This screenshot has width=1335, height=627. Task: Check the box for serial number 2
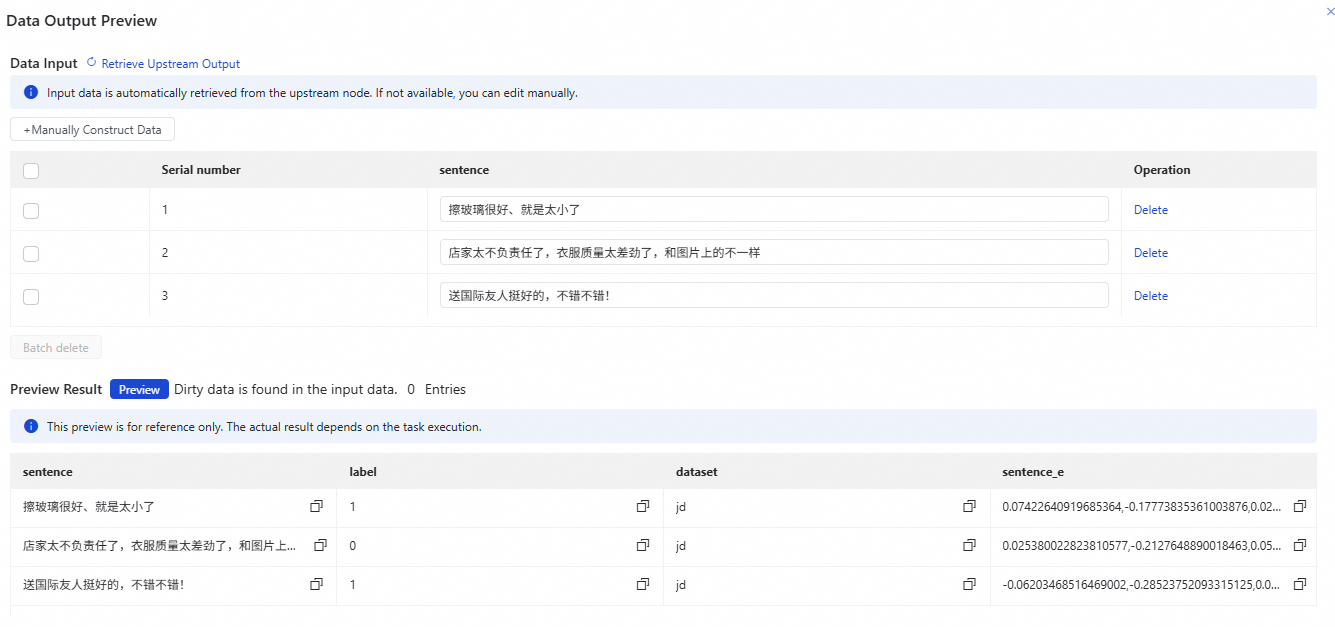[x=31, y=254]
